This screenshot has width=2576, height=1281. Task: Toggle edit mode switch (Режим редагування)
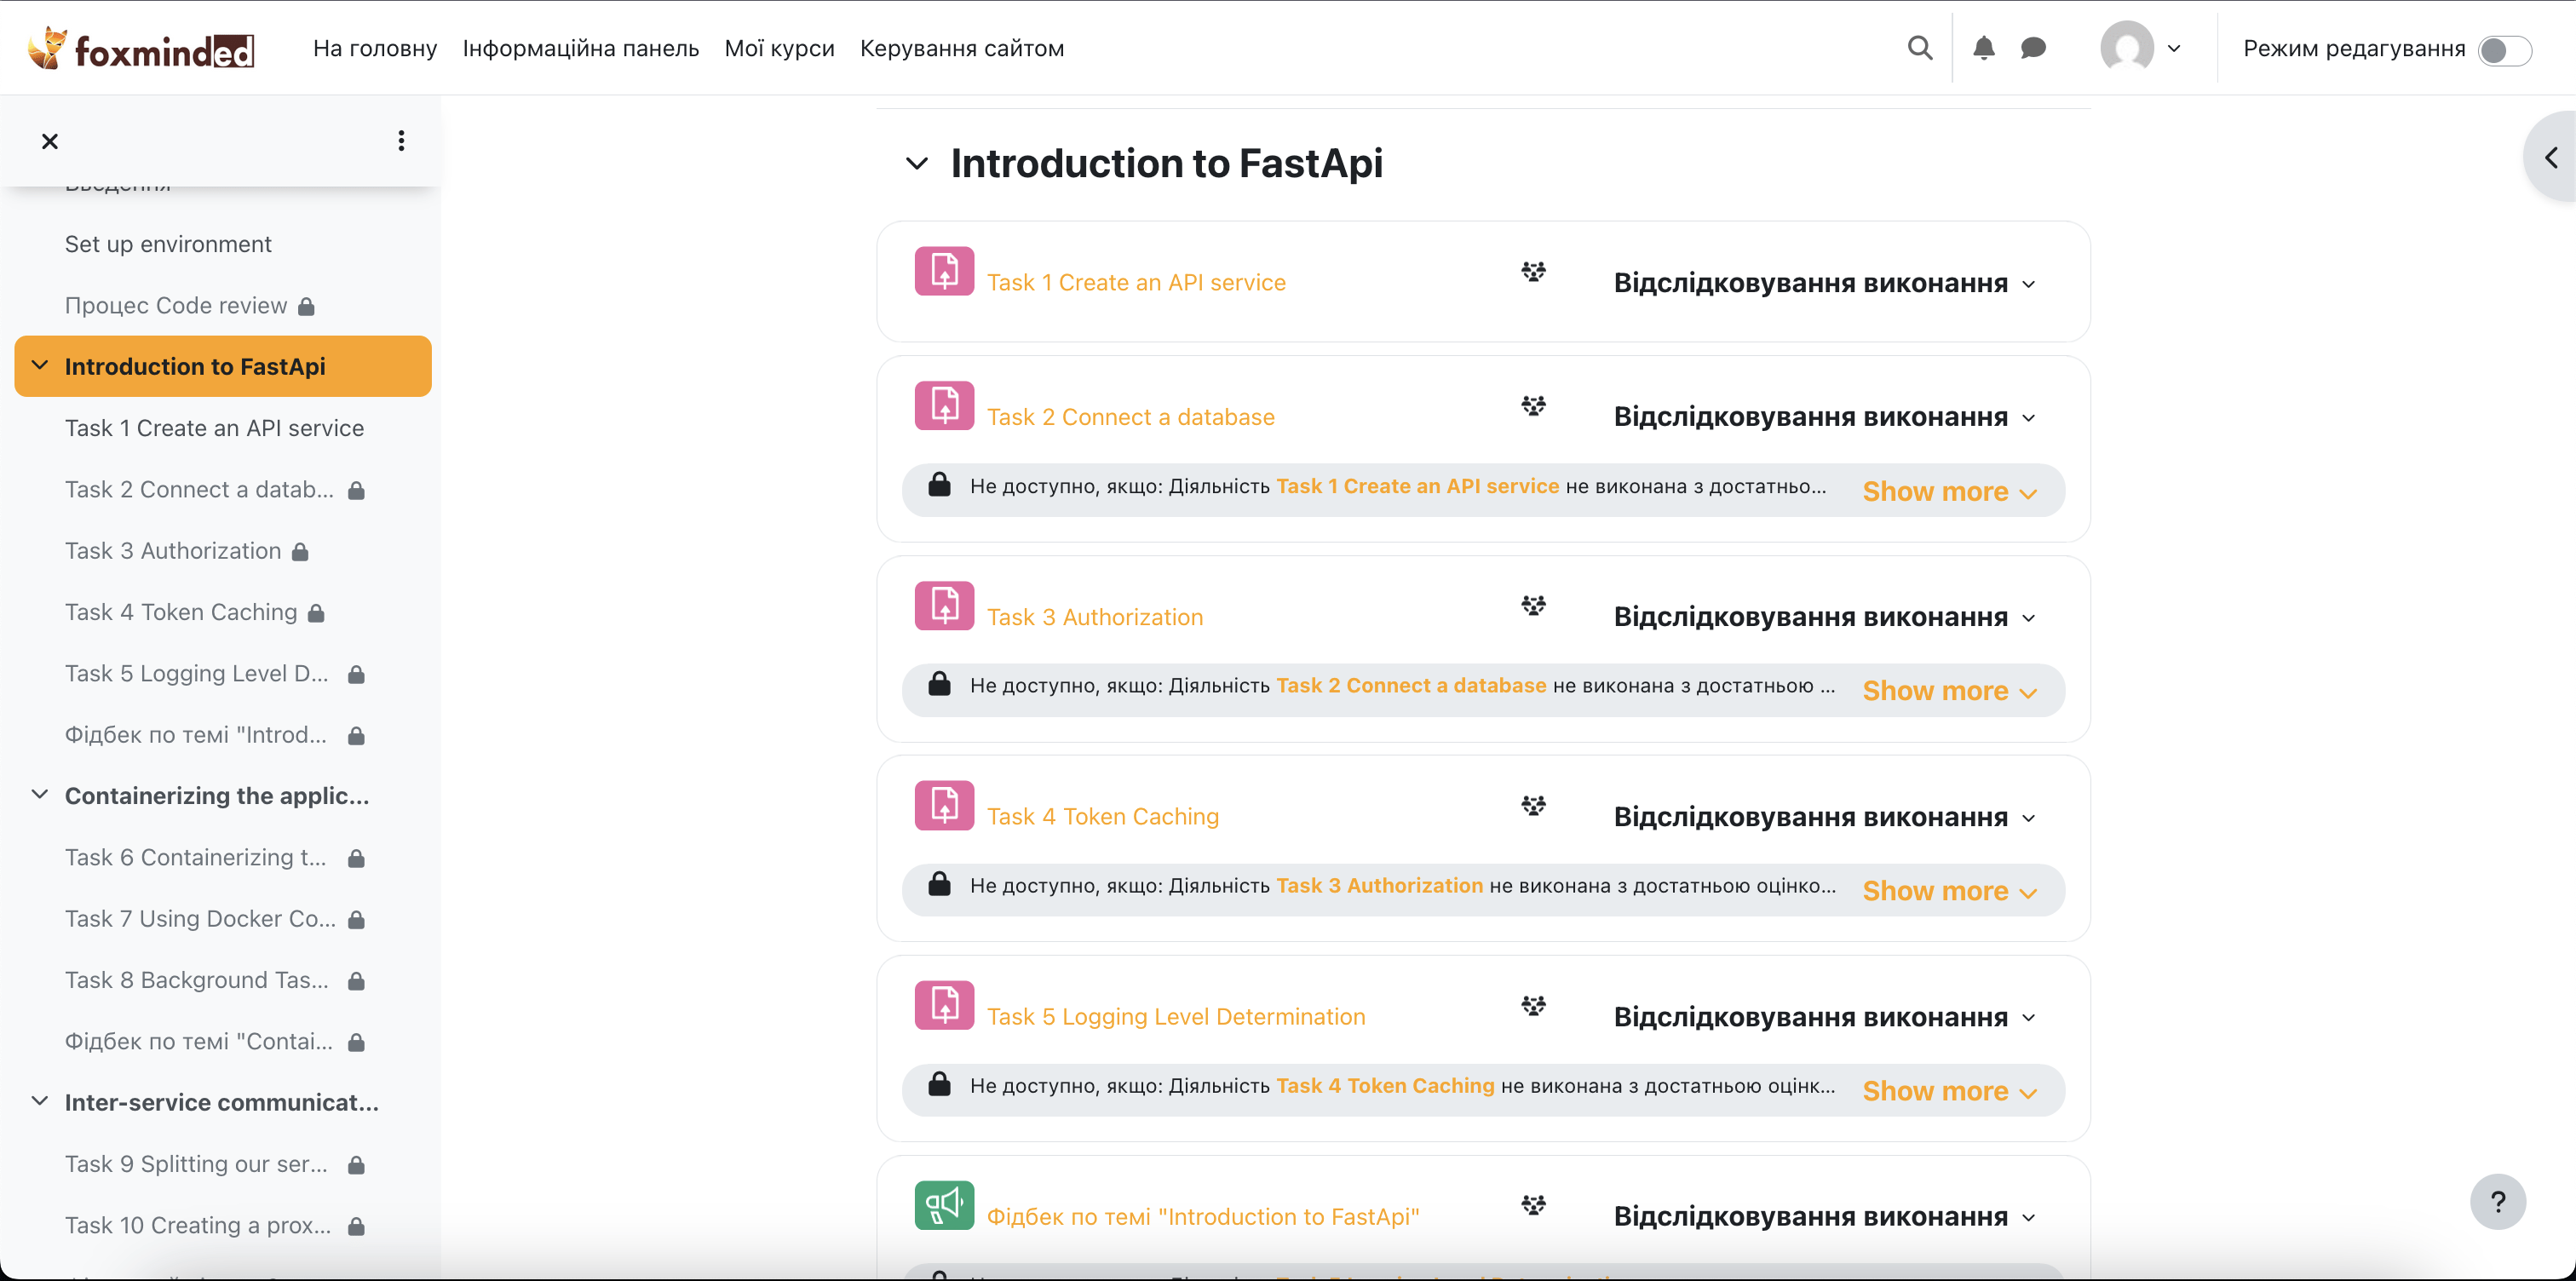click(x=2504, y=50)
